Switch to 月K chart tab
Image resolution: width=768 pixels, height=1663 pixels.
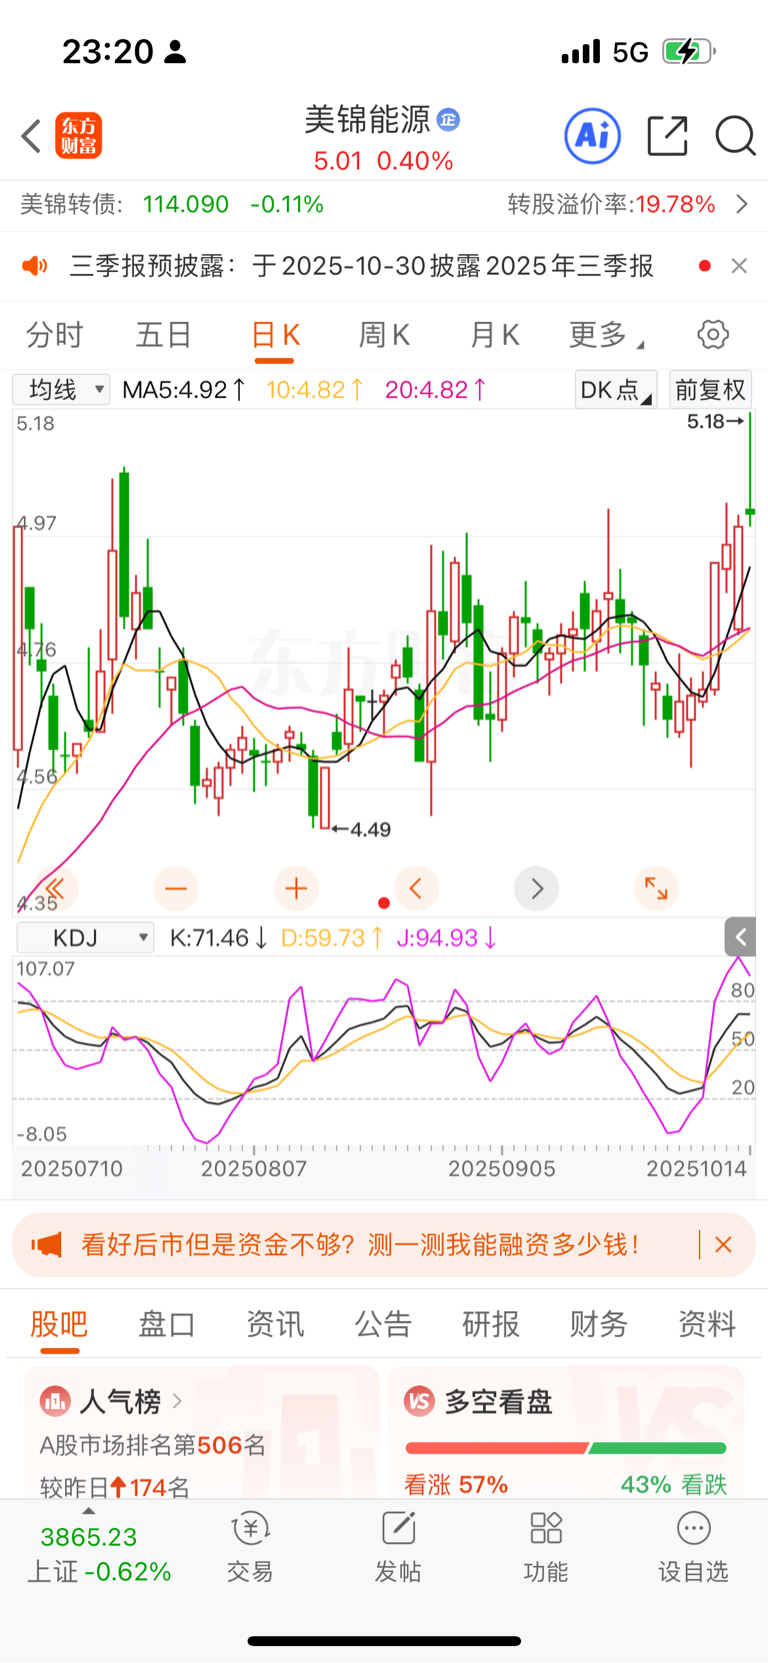pos(494,334)
